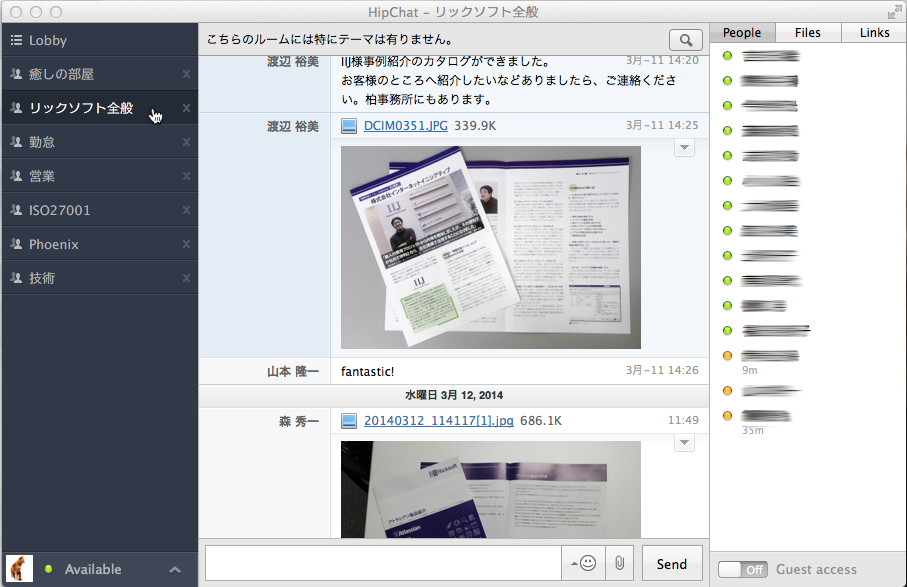
Task: Select the idle user marked 35m
Action: (766, 416)
